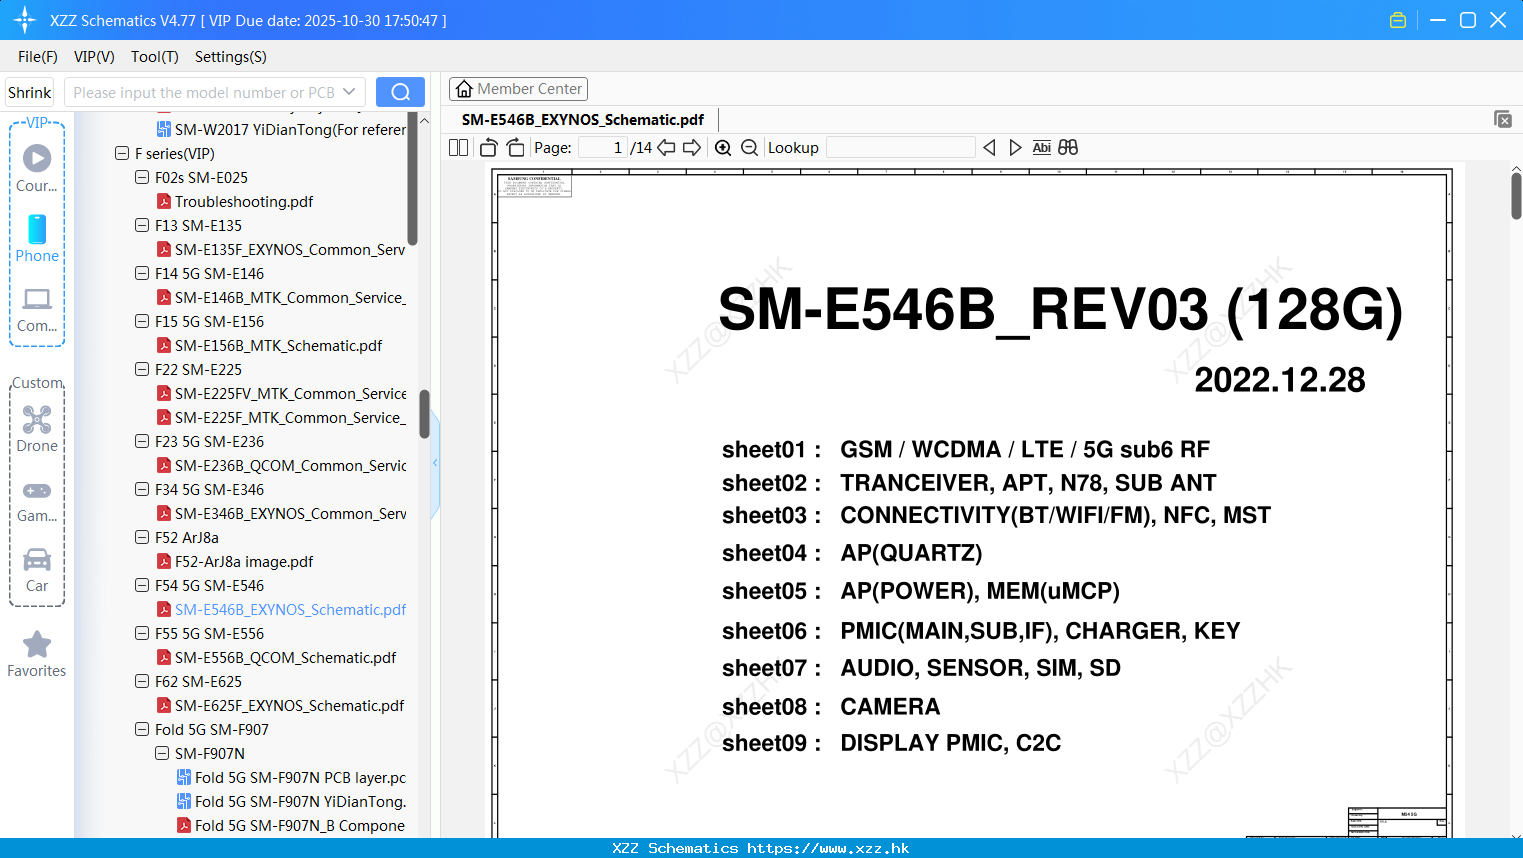Collapse the F54 5G SM-E546 node

[x=142, y=585]
